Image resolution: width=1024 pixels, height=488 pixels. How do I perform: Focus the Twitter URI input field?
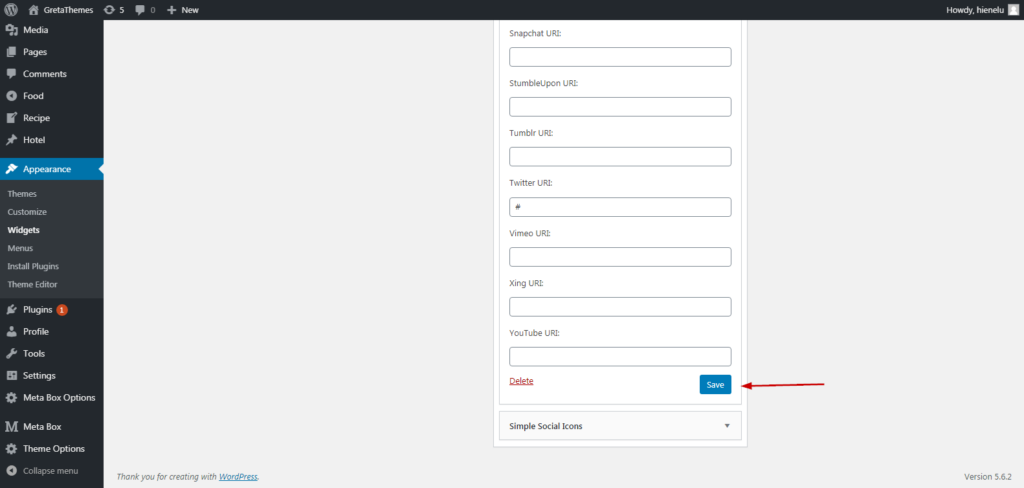click(x=620, y=207)
